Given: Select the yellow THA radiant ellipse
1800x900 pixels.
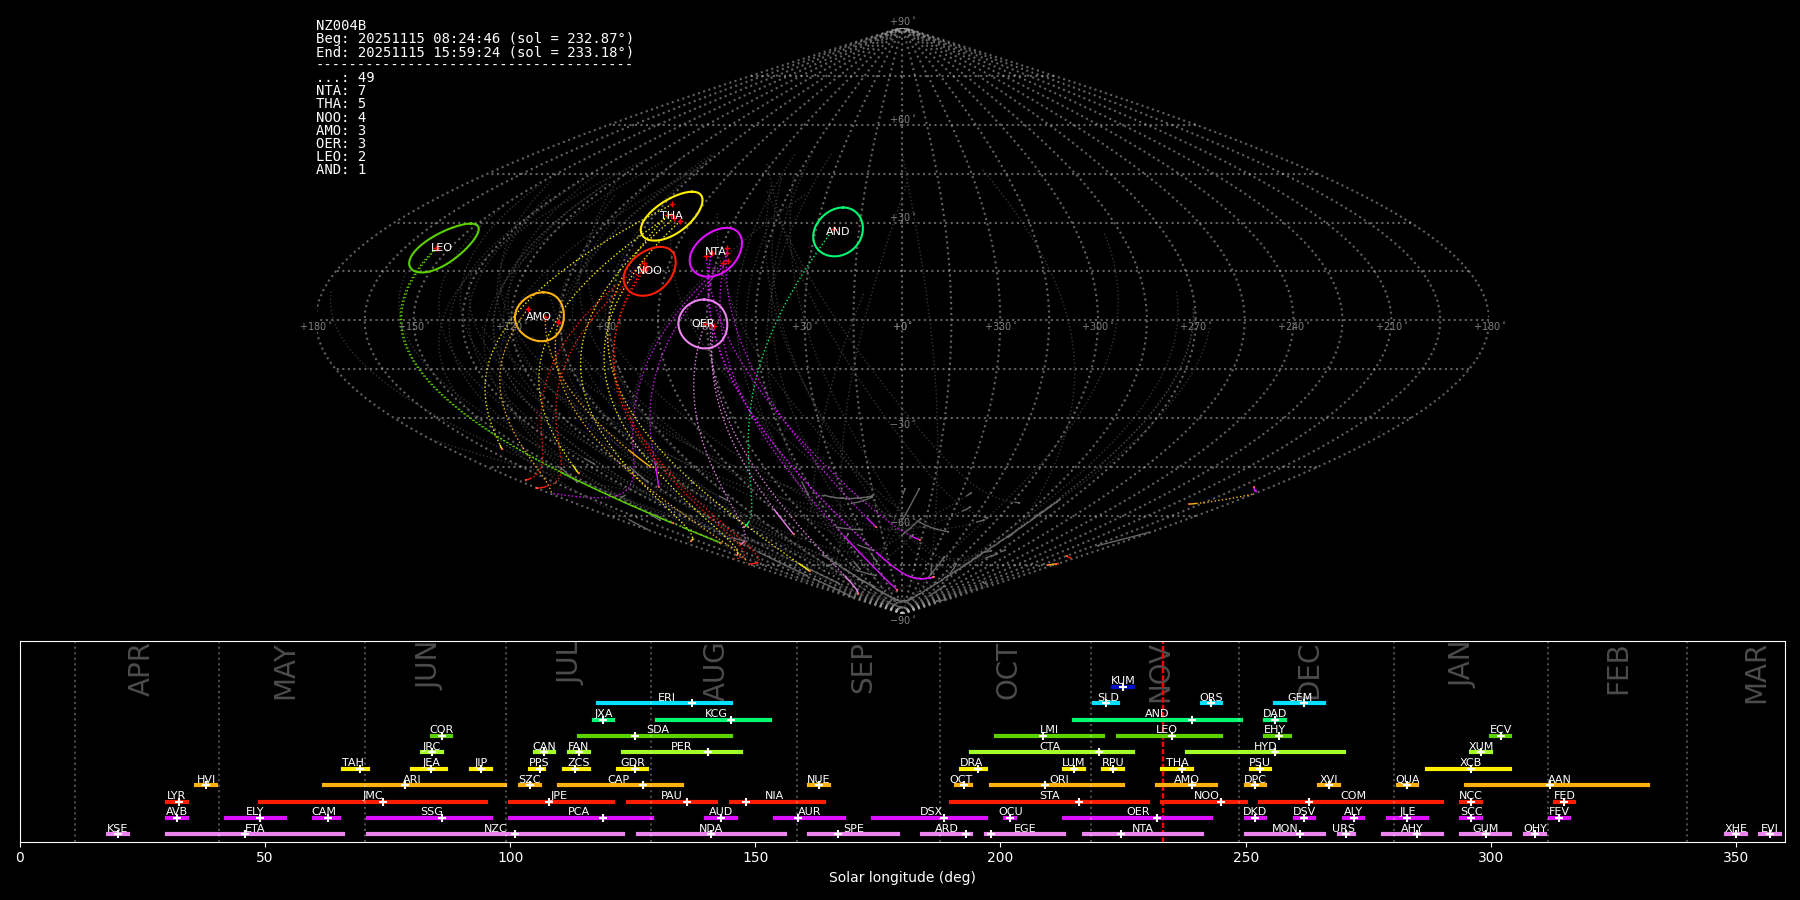Looking at the screenshot, I should (671, 216).
